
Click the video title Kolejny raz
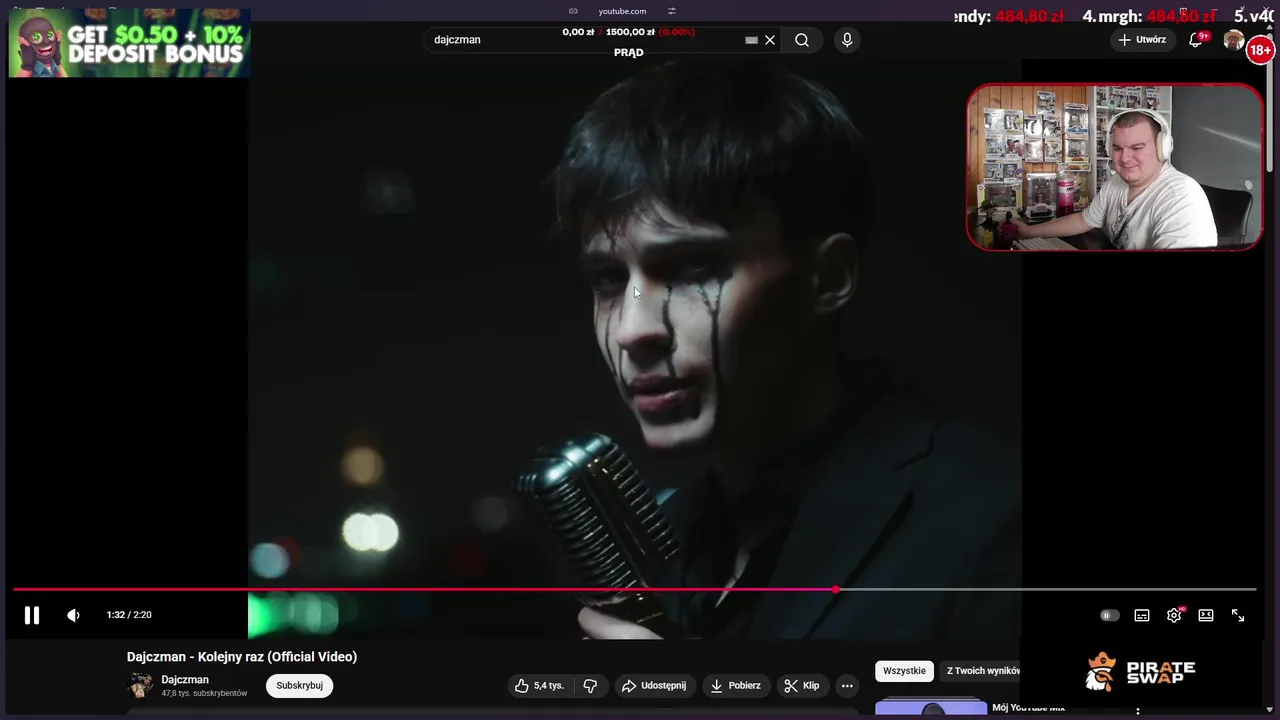click(x=242, y=657)
